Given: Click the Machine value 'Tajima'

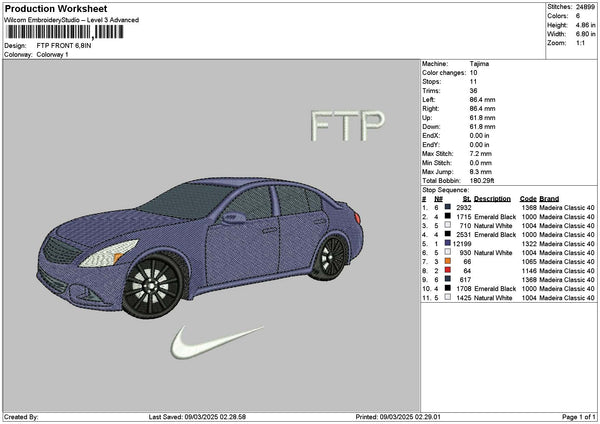Looking at the screenshot, I should pos(479,64).
